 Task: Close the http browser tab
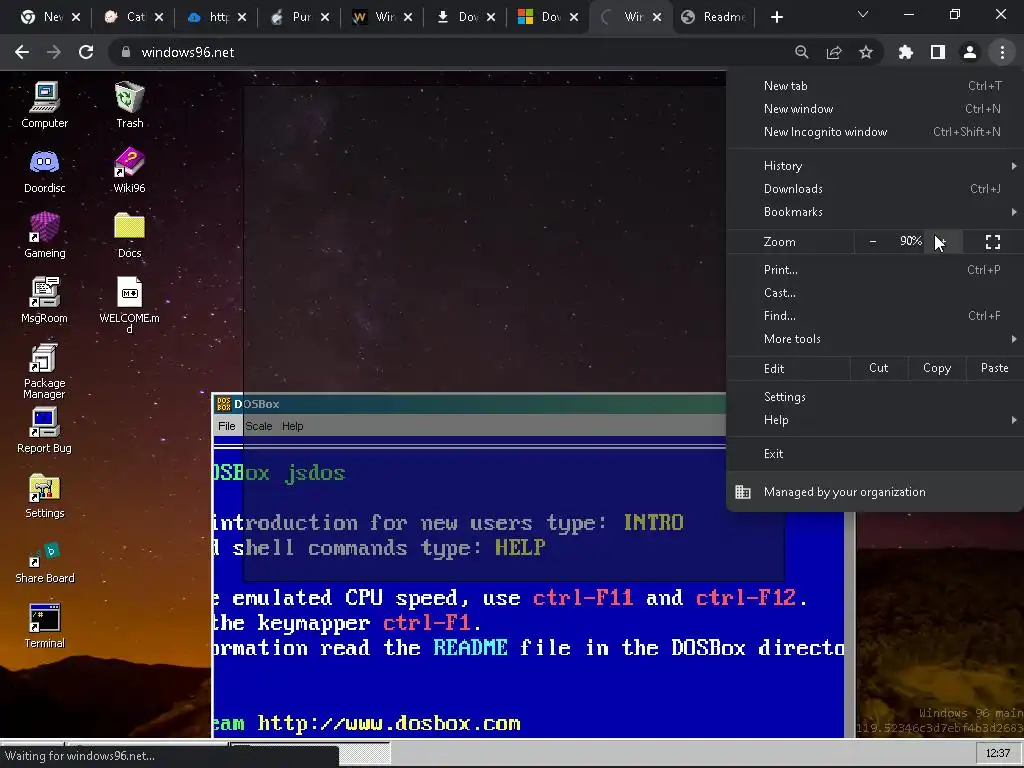(242, 17)
